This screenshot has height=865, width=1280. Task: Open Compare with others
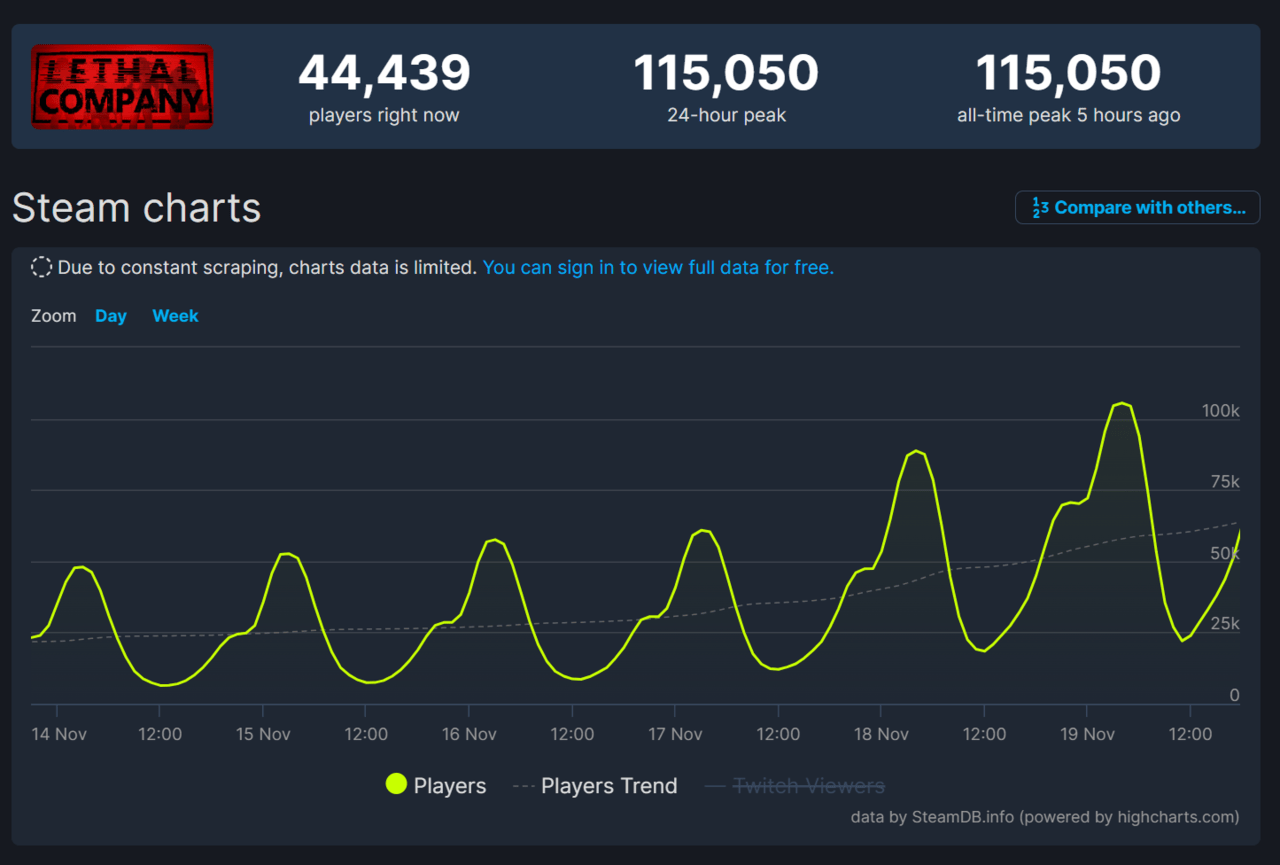coord(1137,208)
